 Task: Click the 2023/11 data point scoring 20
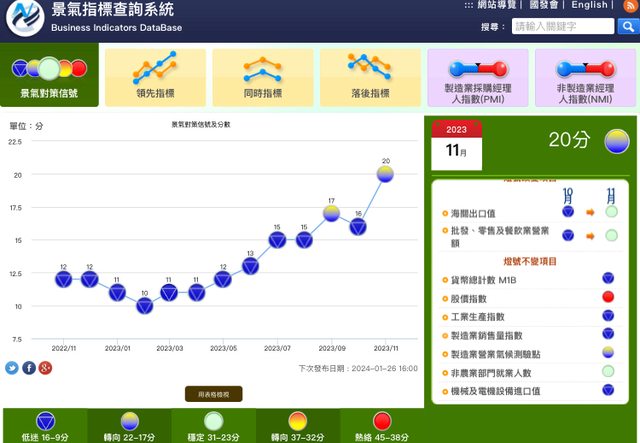[385, 175]
